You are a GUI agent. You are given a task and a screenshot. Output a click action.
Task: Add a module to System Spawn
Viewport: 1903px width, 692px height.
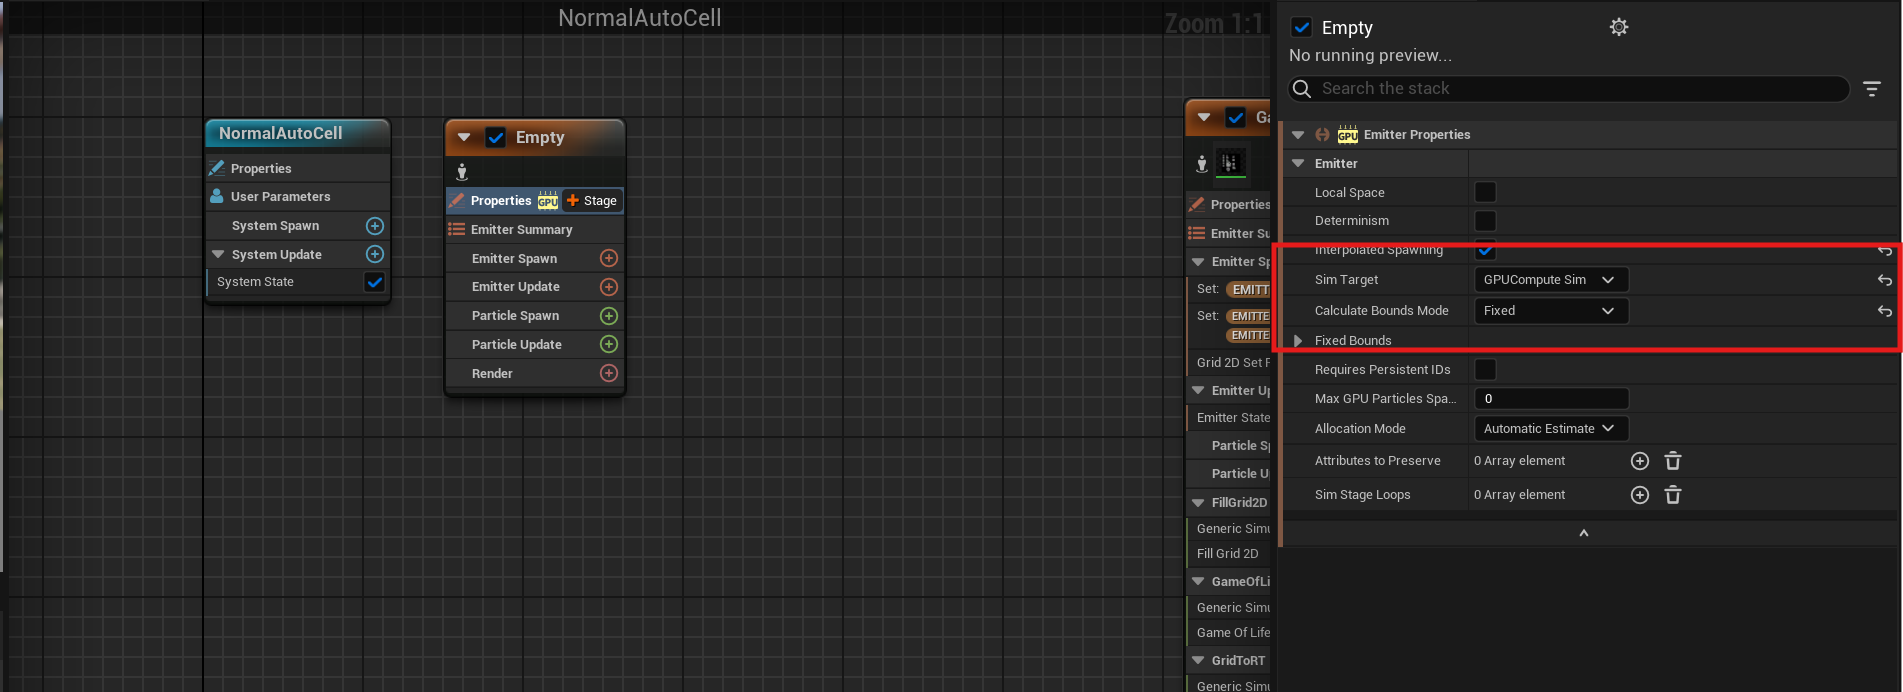point(375,226)
